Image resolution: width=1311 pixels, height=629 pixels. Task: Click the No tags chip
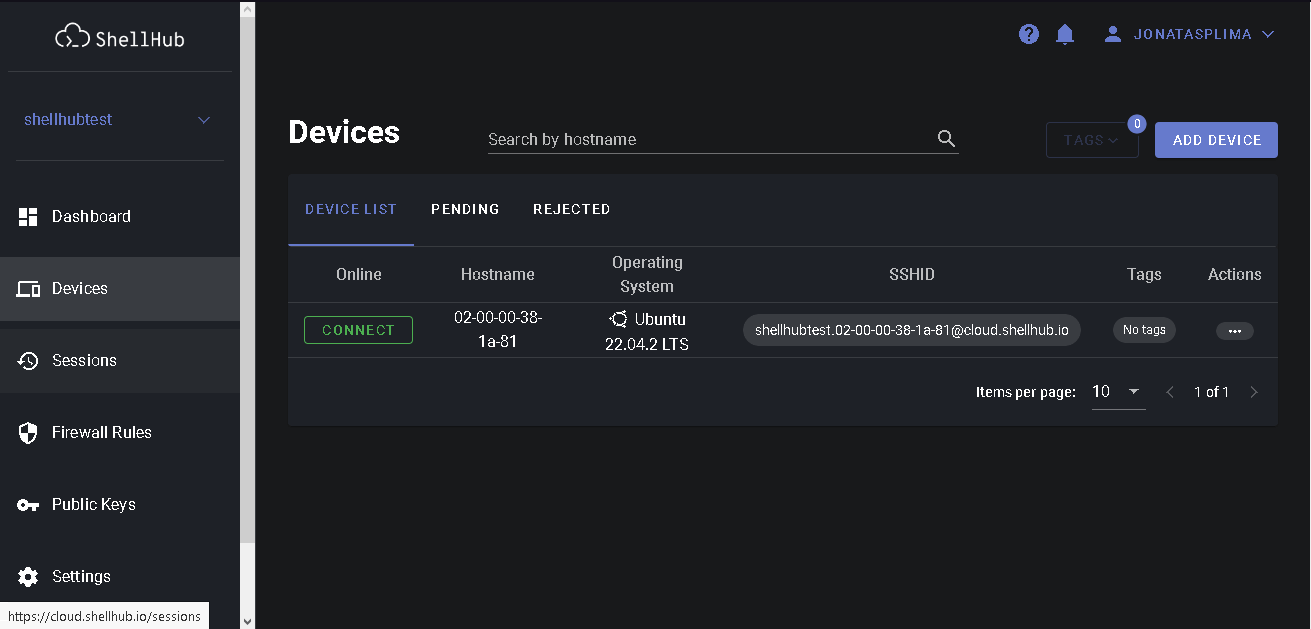pyautogui.click(x=1144, y=330)
